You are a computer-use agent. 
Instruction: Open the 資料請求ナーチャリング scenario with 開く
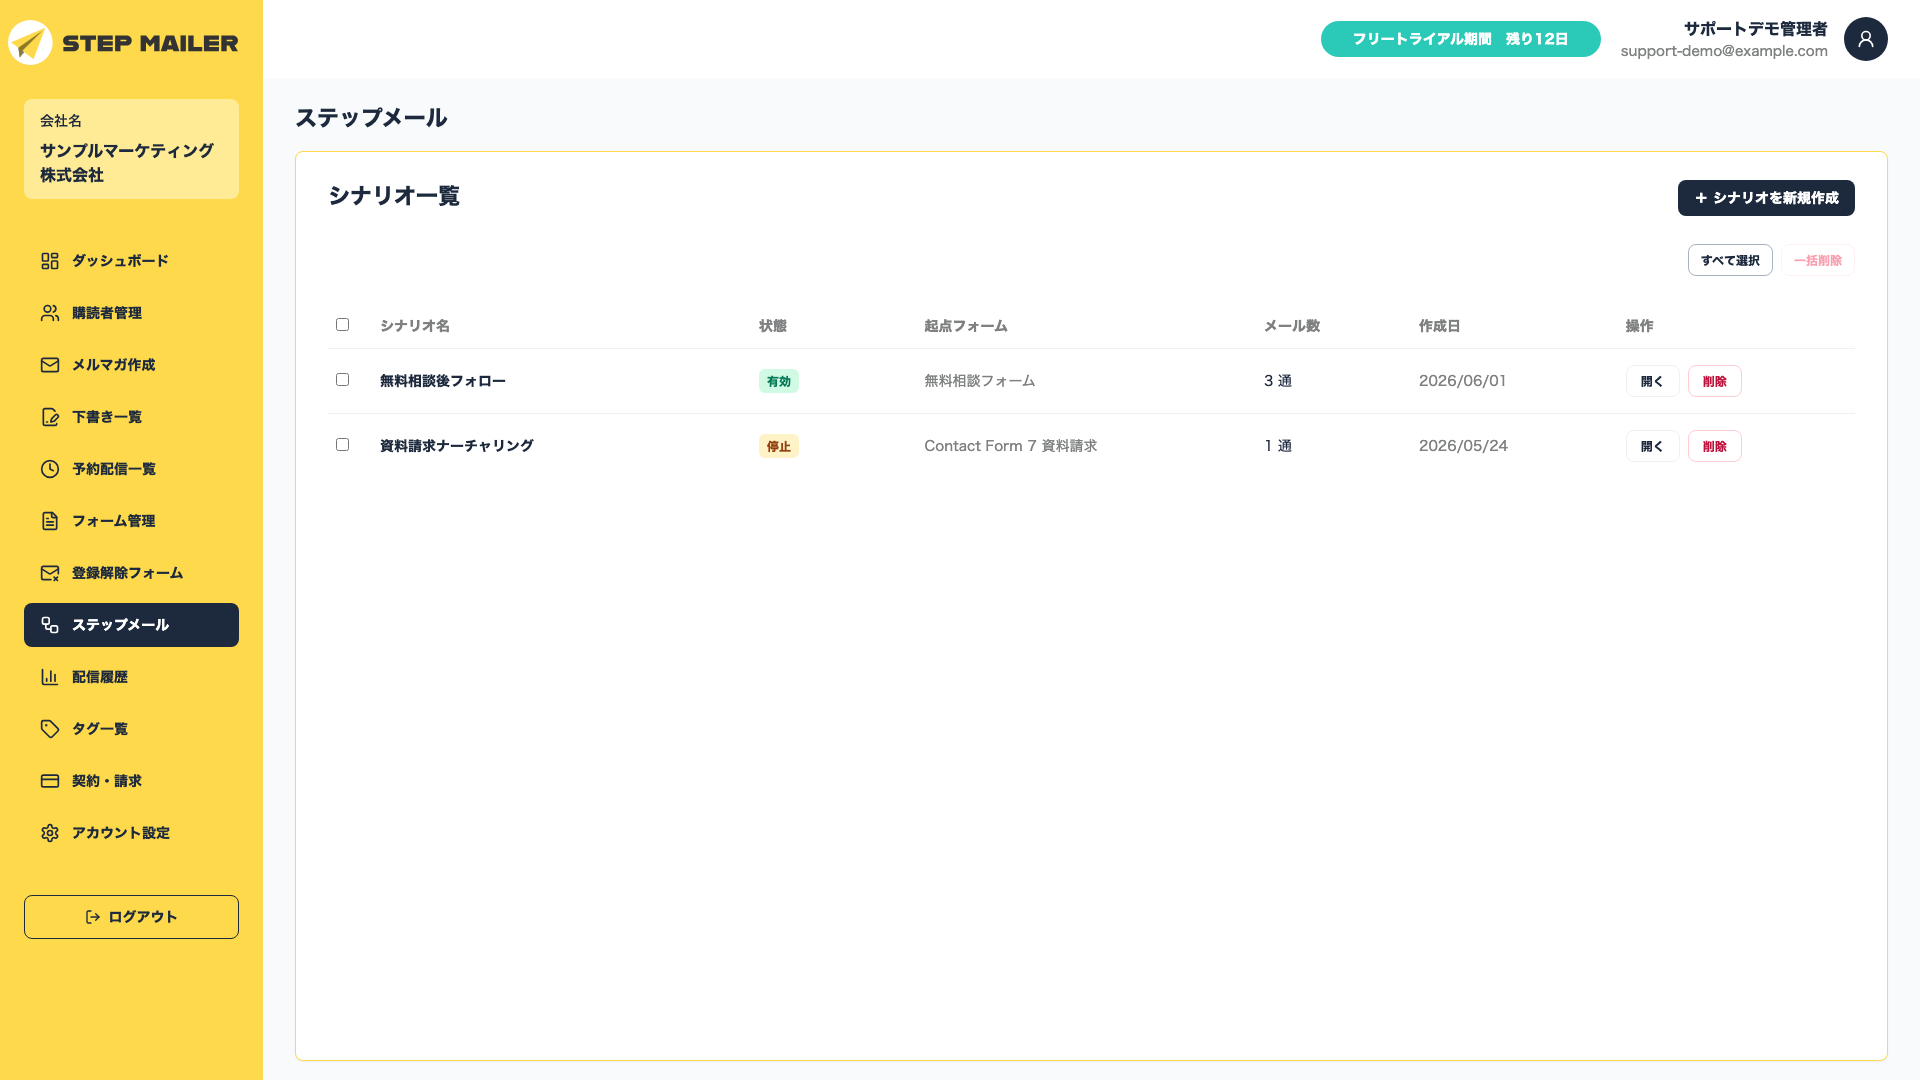pyautogui.click(x=1652, y=446)
